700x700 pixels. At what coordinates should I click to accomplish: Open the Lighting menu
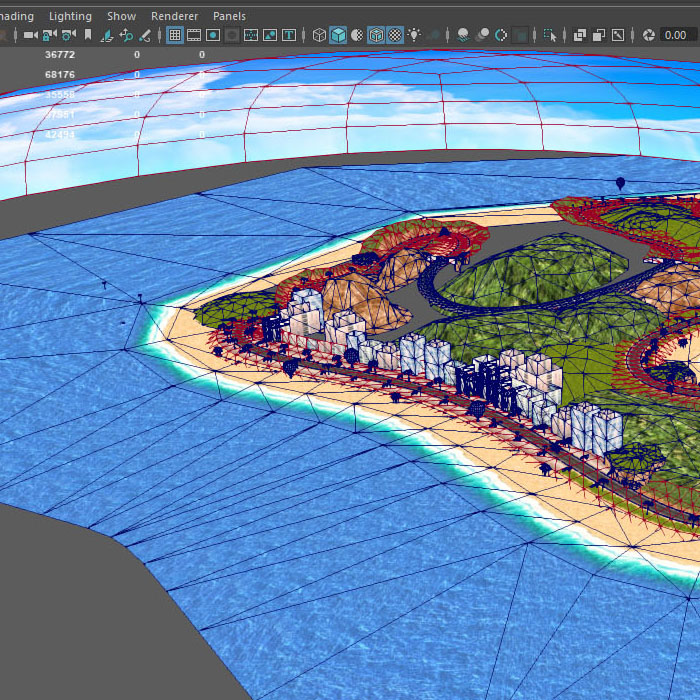(x=70, y=16)
